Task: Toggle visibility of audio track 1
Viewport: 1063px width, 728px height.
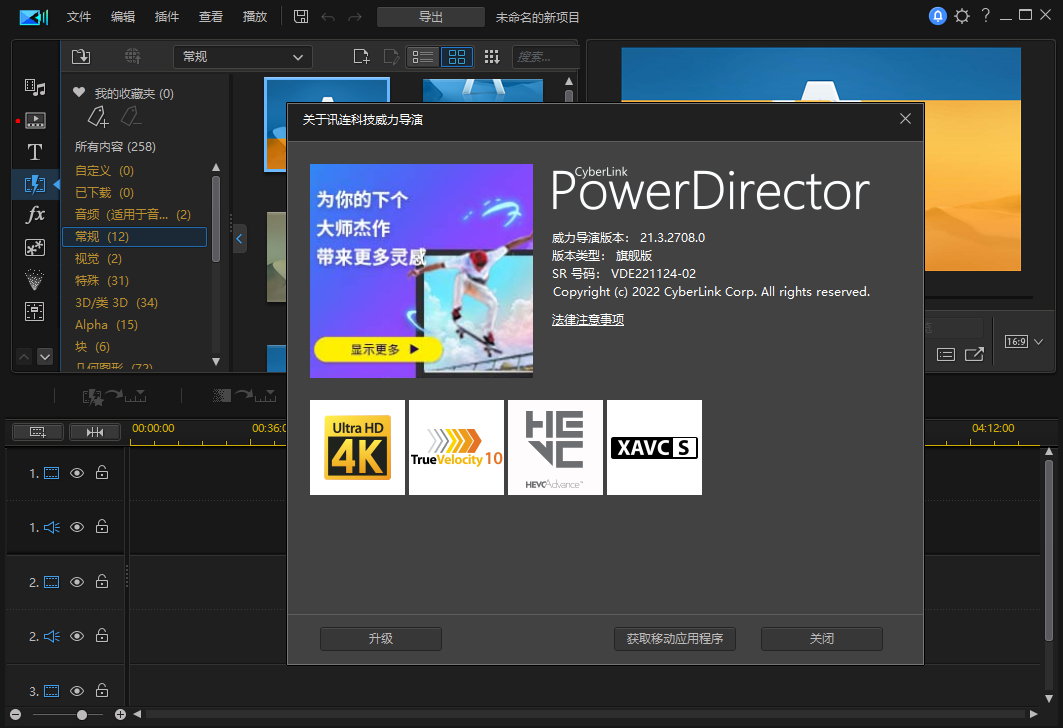Action: coord(77,527)
